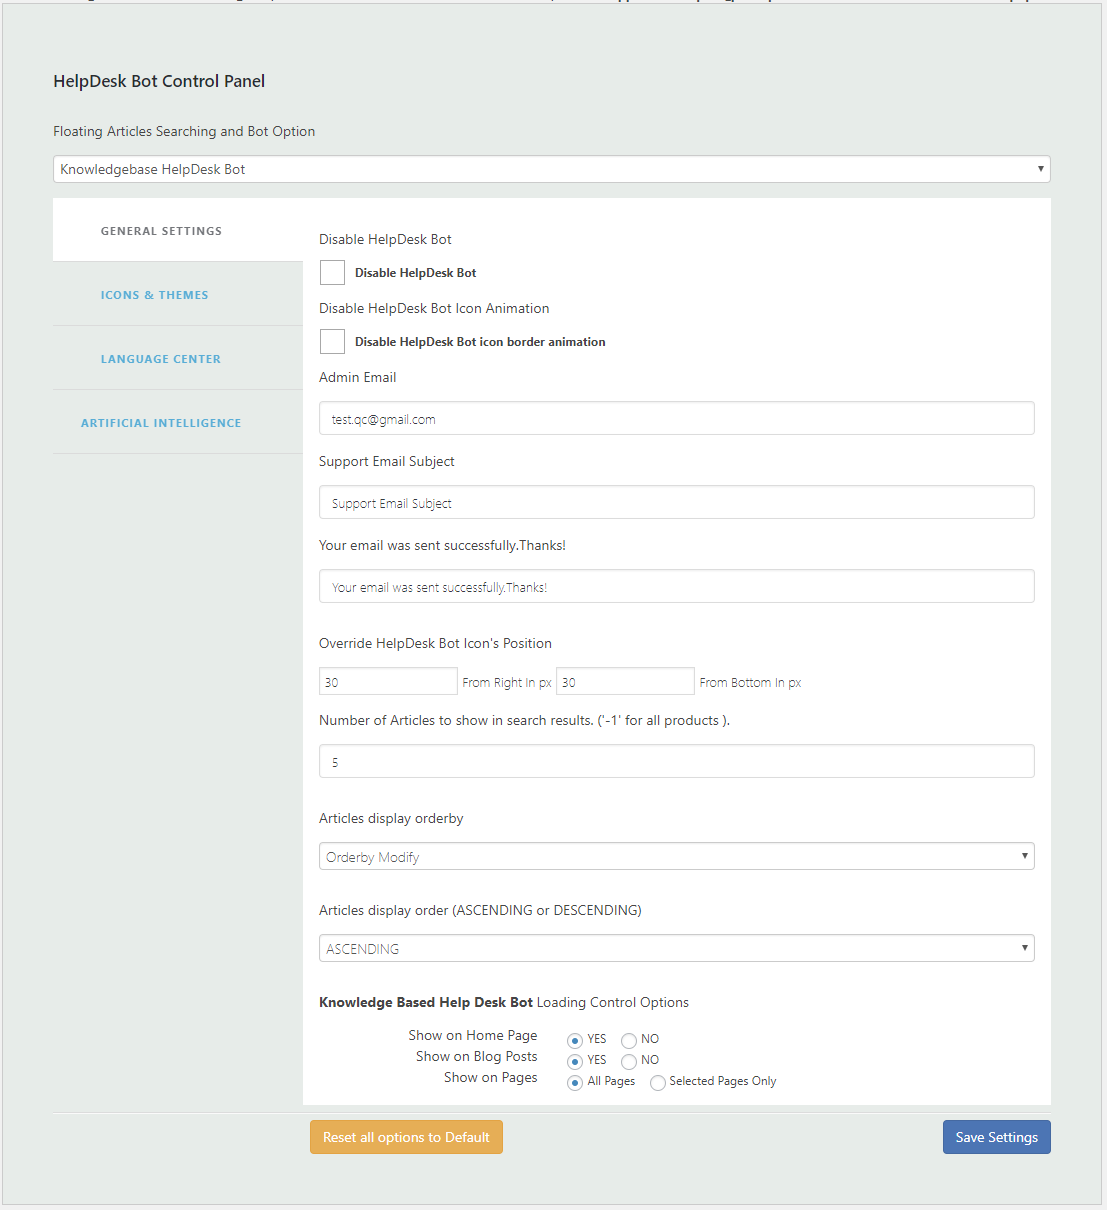Enable Disable HelpDesk Bot icon border animation
Viewport: 1107px width, 1210px height.
click(x=332, y=341)
